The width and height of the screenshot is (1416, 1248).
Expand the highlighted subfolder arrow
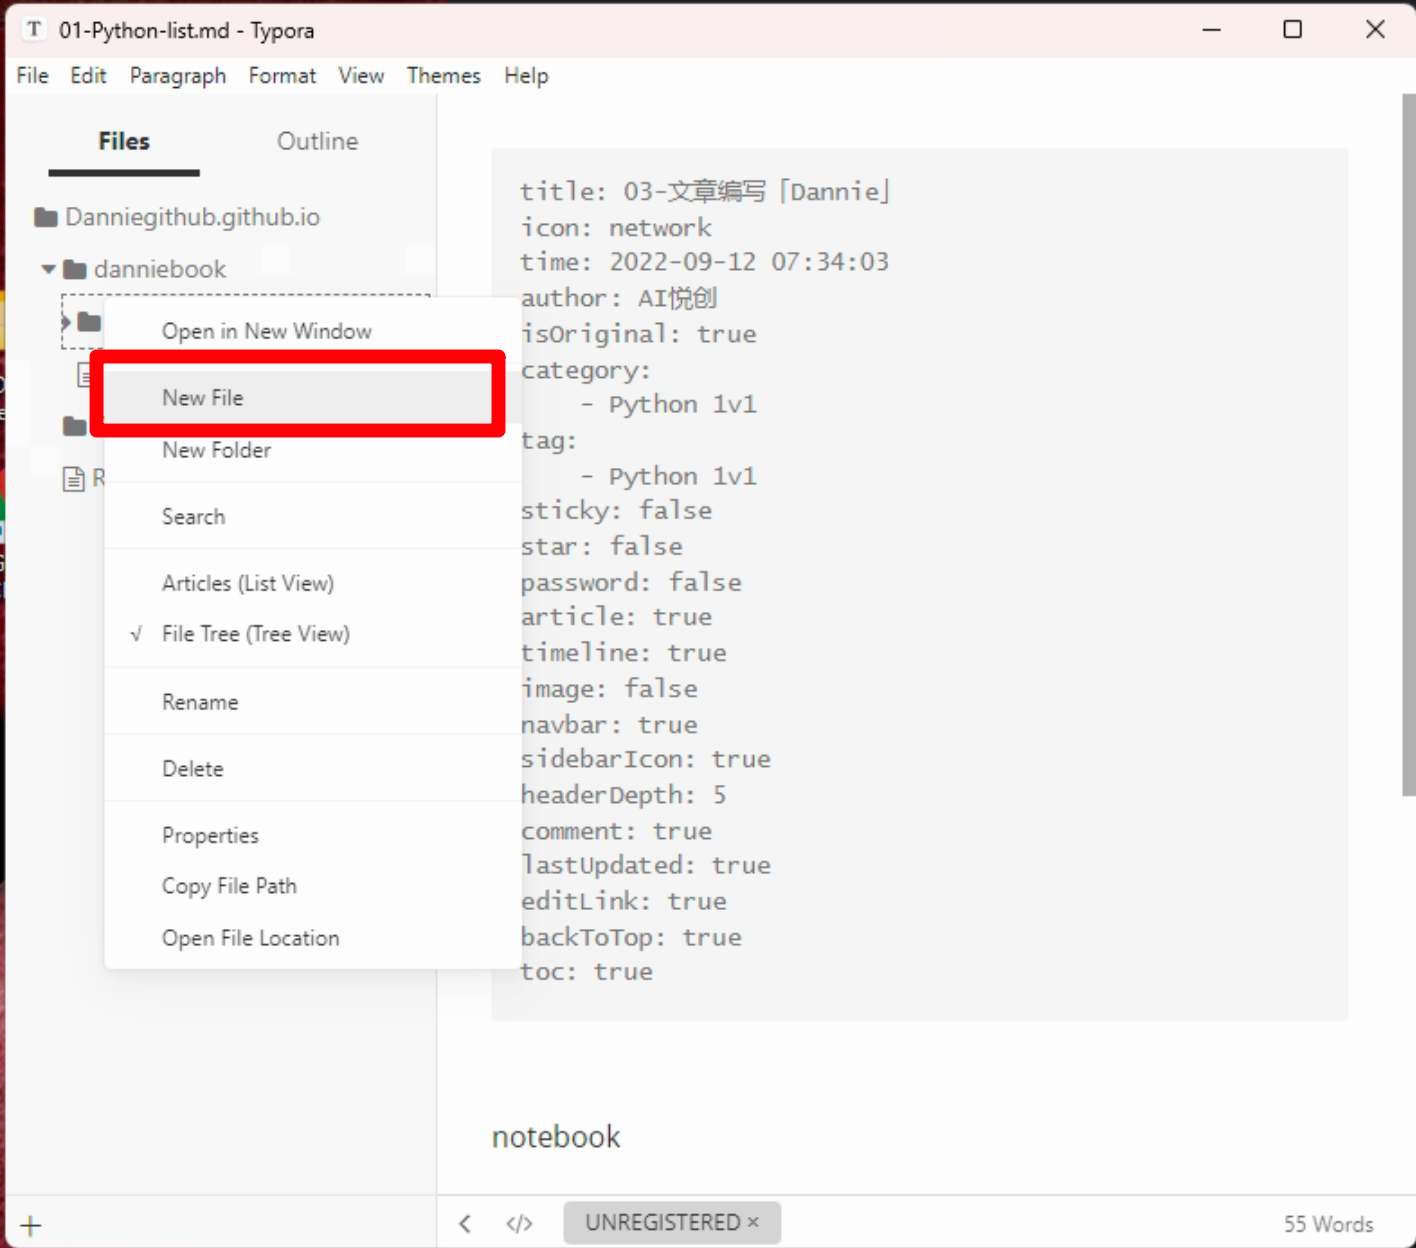coord(66,322)
